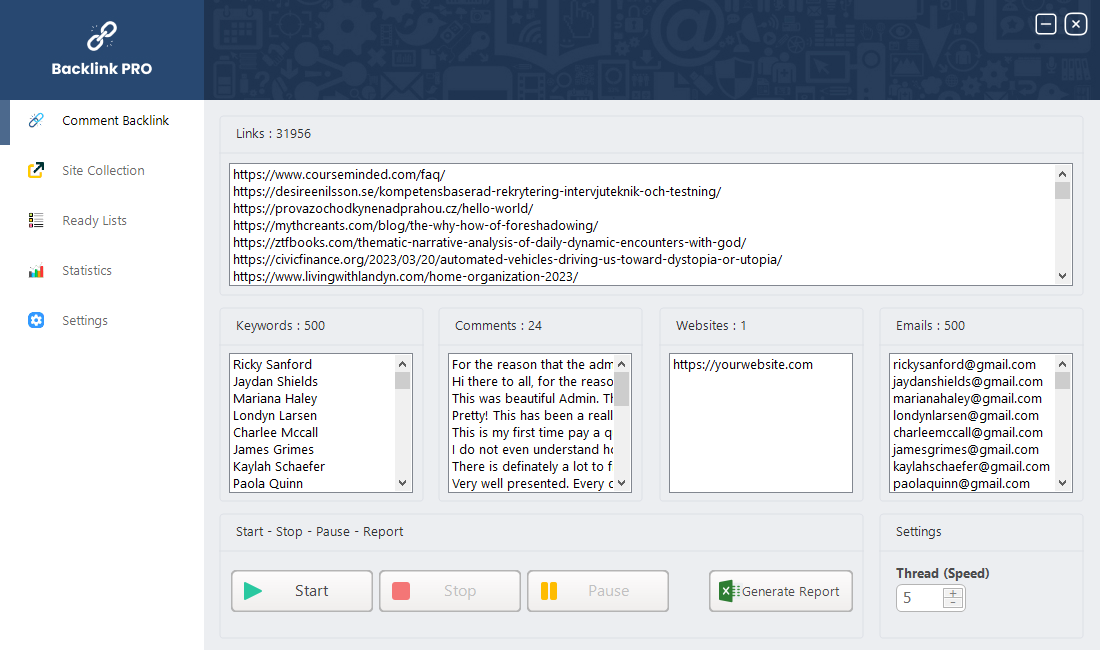Click the yellow pause icon on Pause
The width and height of the screenshot is (1100, 650).
[549, 590]
